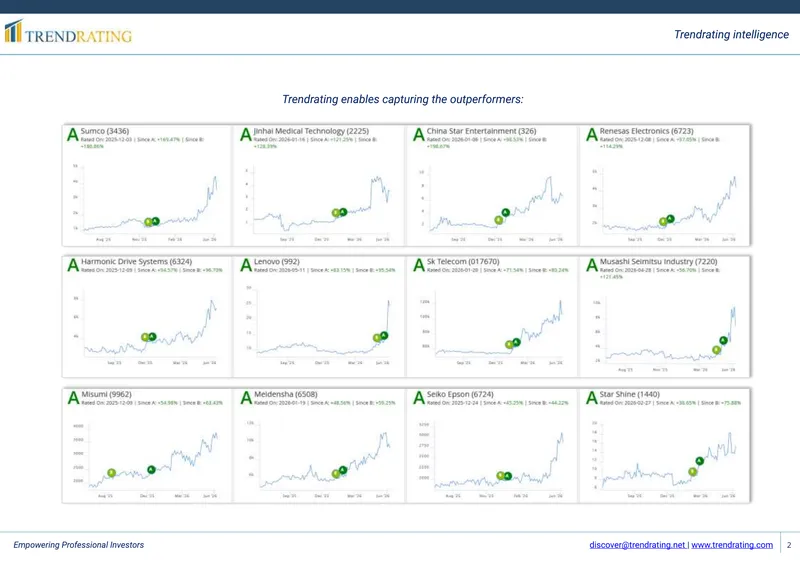Select the "China Star Entertainment (326)" title
The image size is (800, 566).
click(482, 131)
